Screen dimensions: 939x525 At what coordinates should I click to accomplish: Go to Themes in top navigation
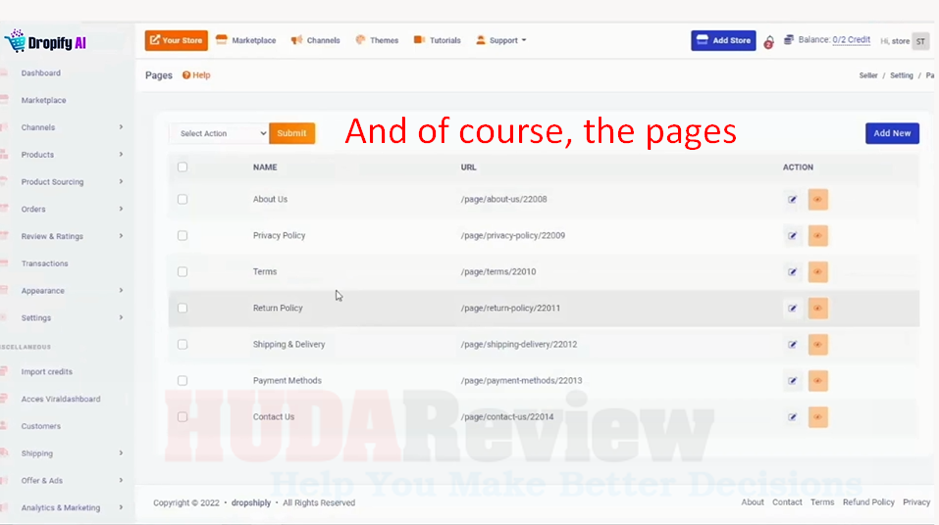[x=377, y=41]
